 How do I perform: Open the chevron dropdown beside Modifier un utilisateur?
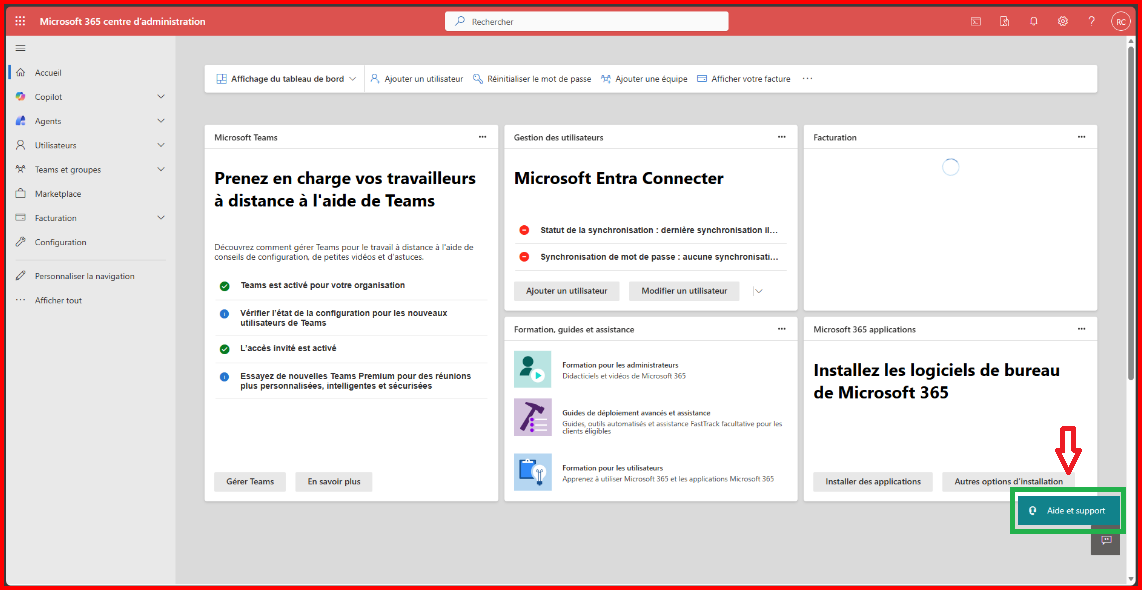[758, 291]
